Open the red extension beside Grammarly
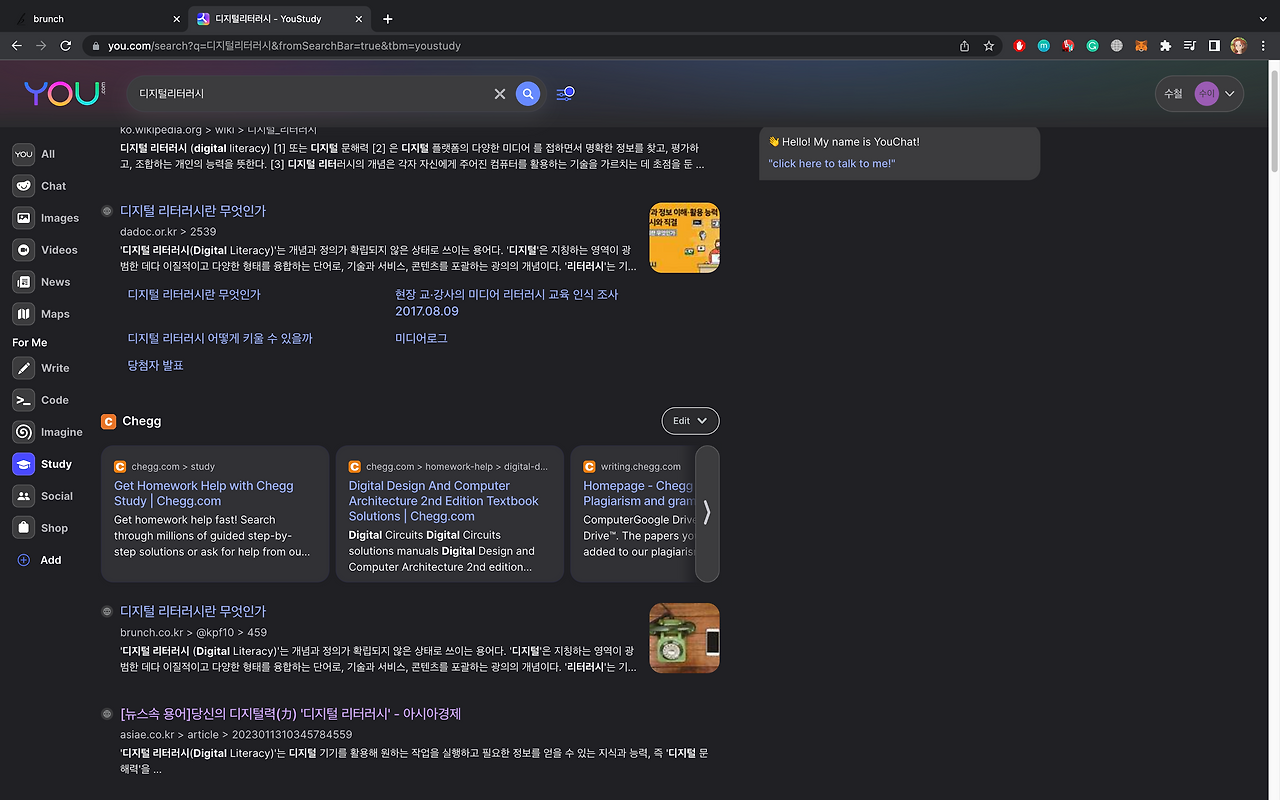1280x800 pixels. coord(1069,46)
